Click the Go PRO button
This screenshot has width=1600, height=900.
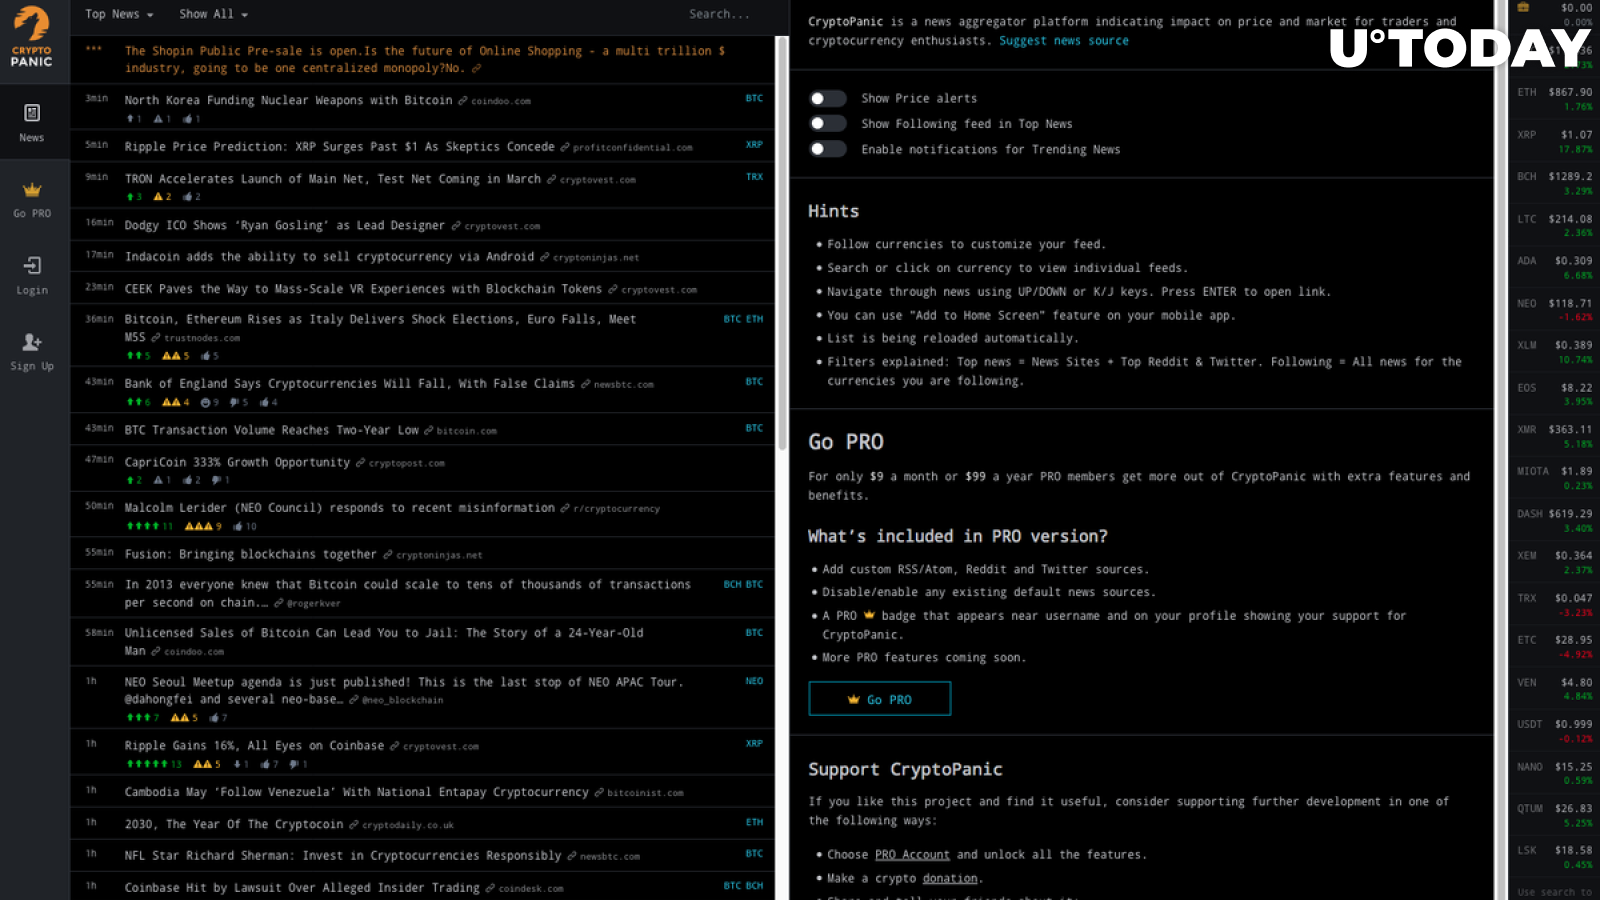(879, 699)
